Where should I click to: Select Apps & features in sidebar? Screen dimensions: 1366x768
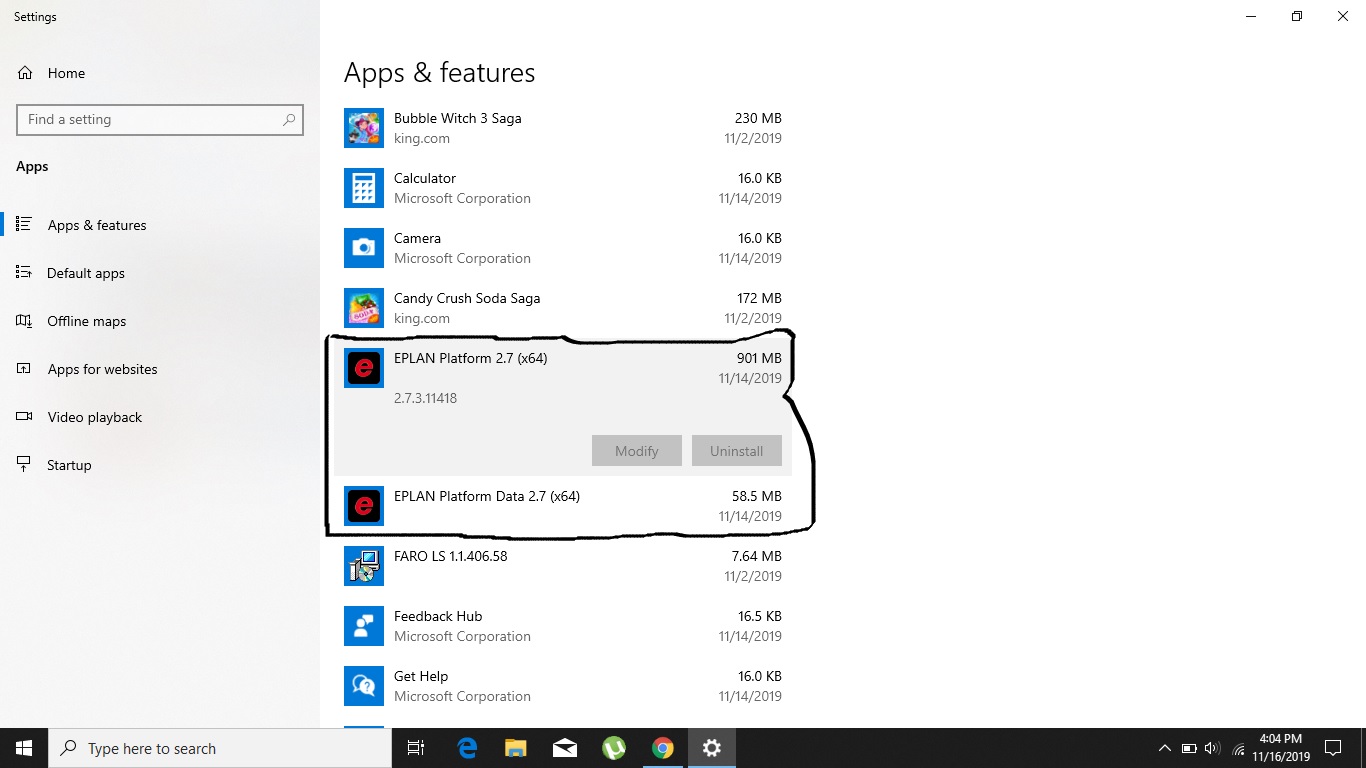click(x=160, y=225)
